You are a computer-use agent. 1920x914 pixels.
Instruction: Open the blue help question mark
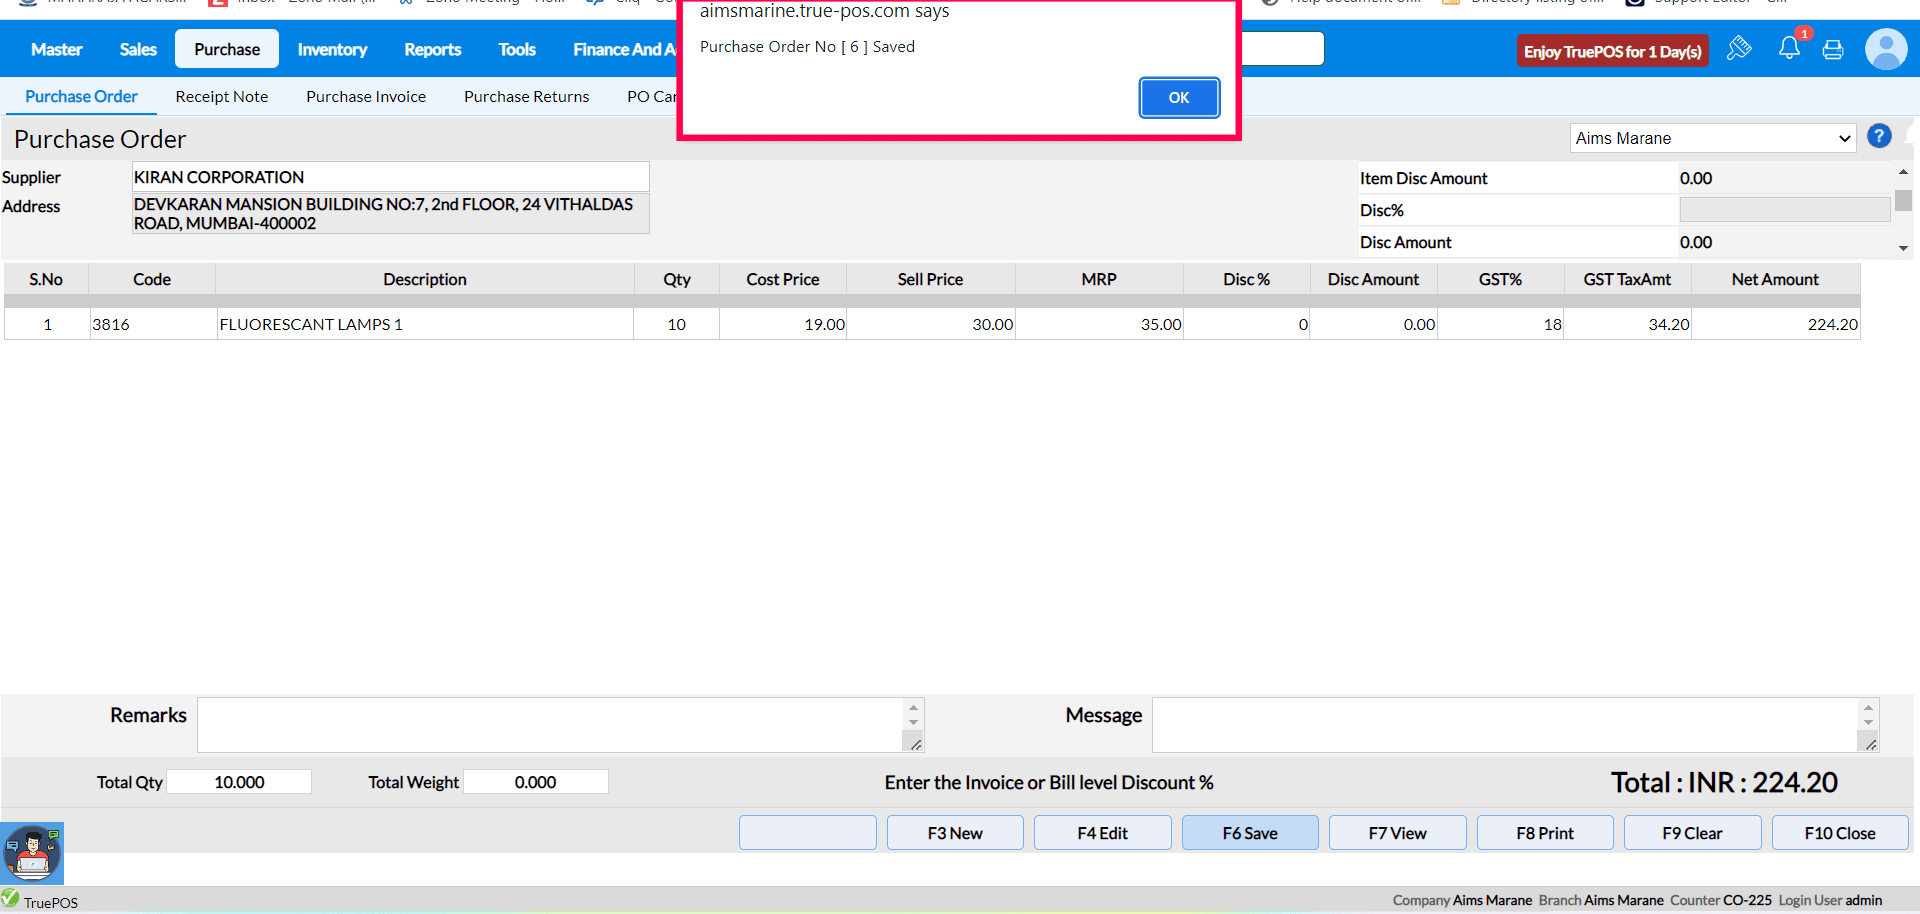click(x=1879, y=136)
